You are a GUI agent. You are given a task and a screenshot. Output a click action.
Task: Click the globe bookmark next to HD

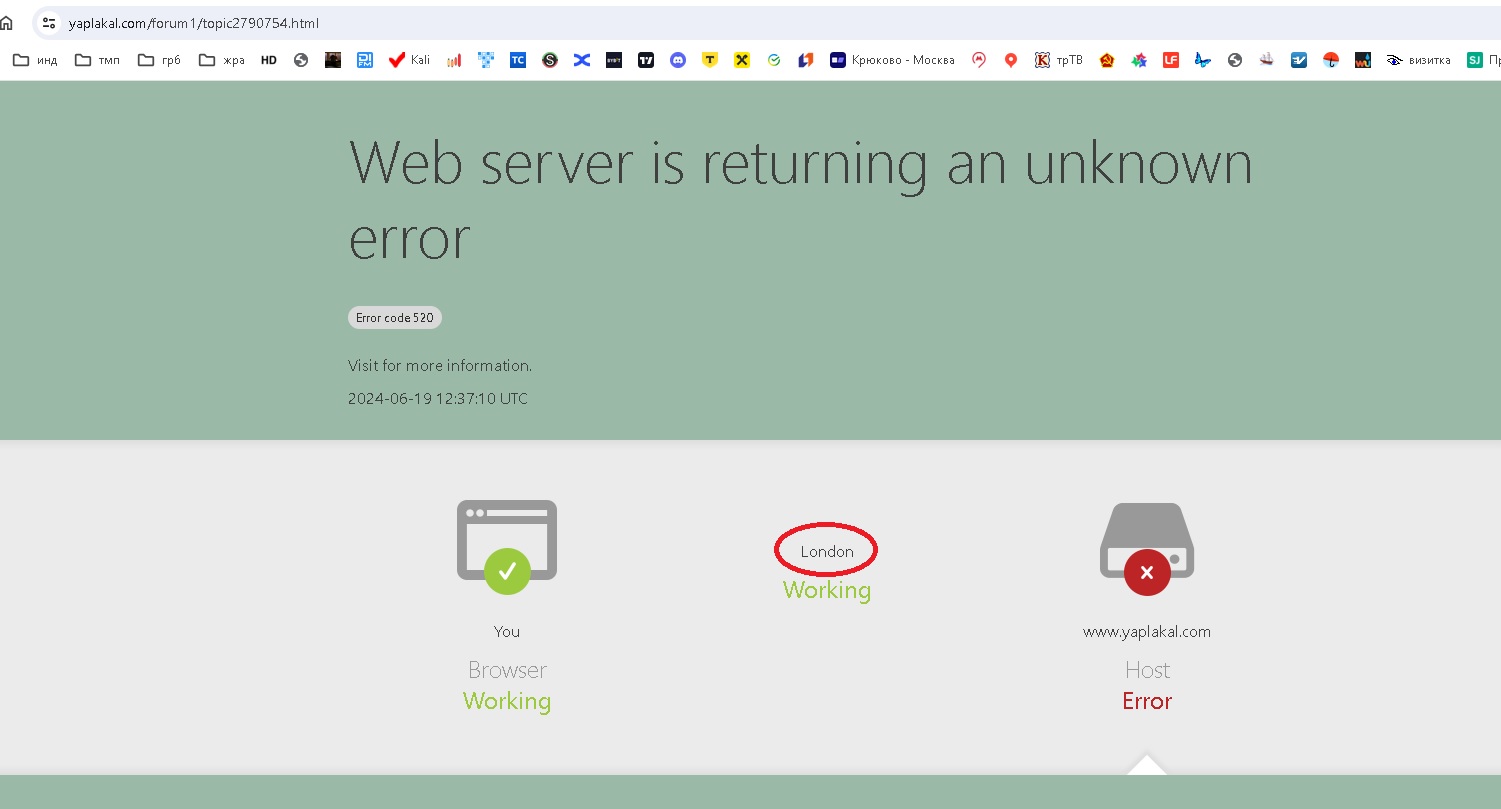click(301, 60)
